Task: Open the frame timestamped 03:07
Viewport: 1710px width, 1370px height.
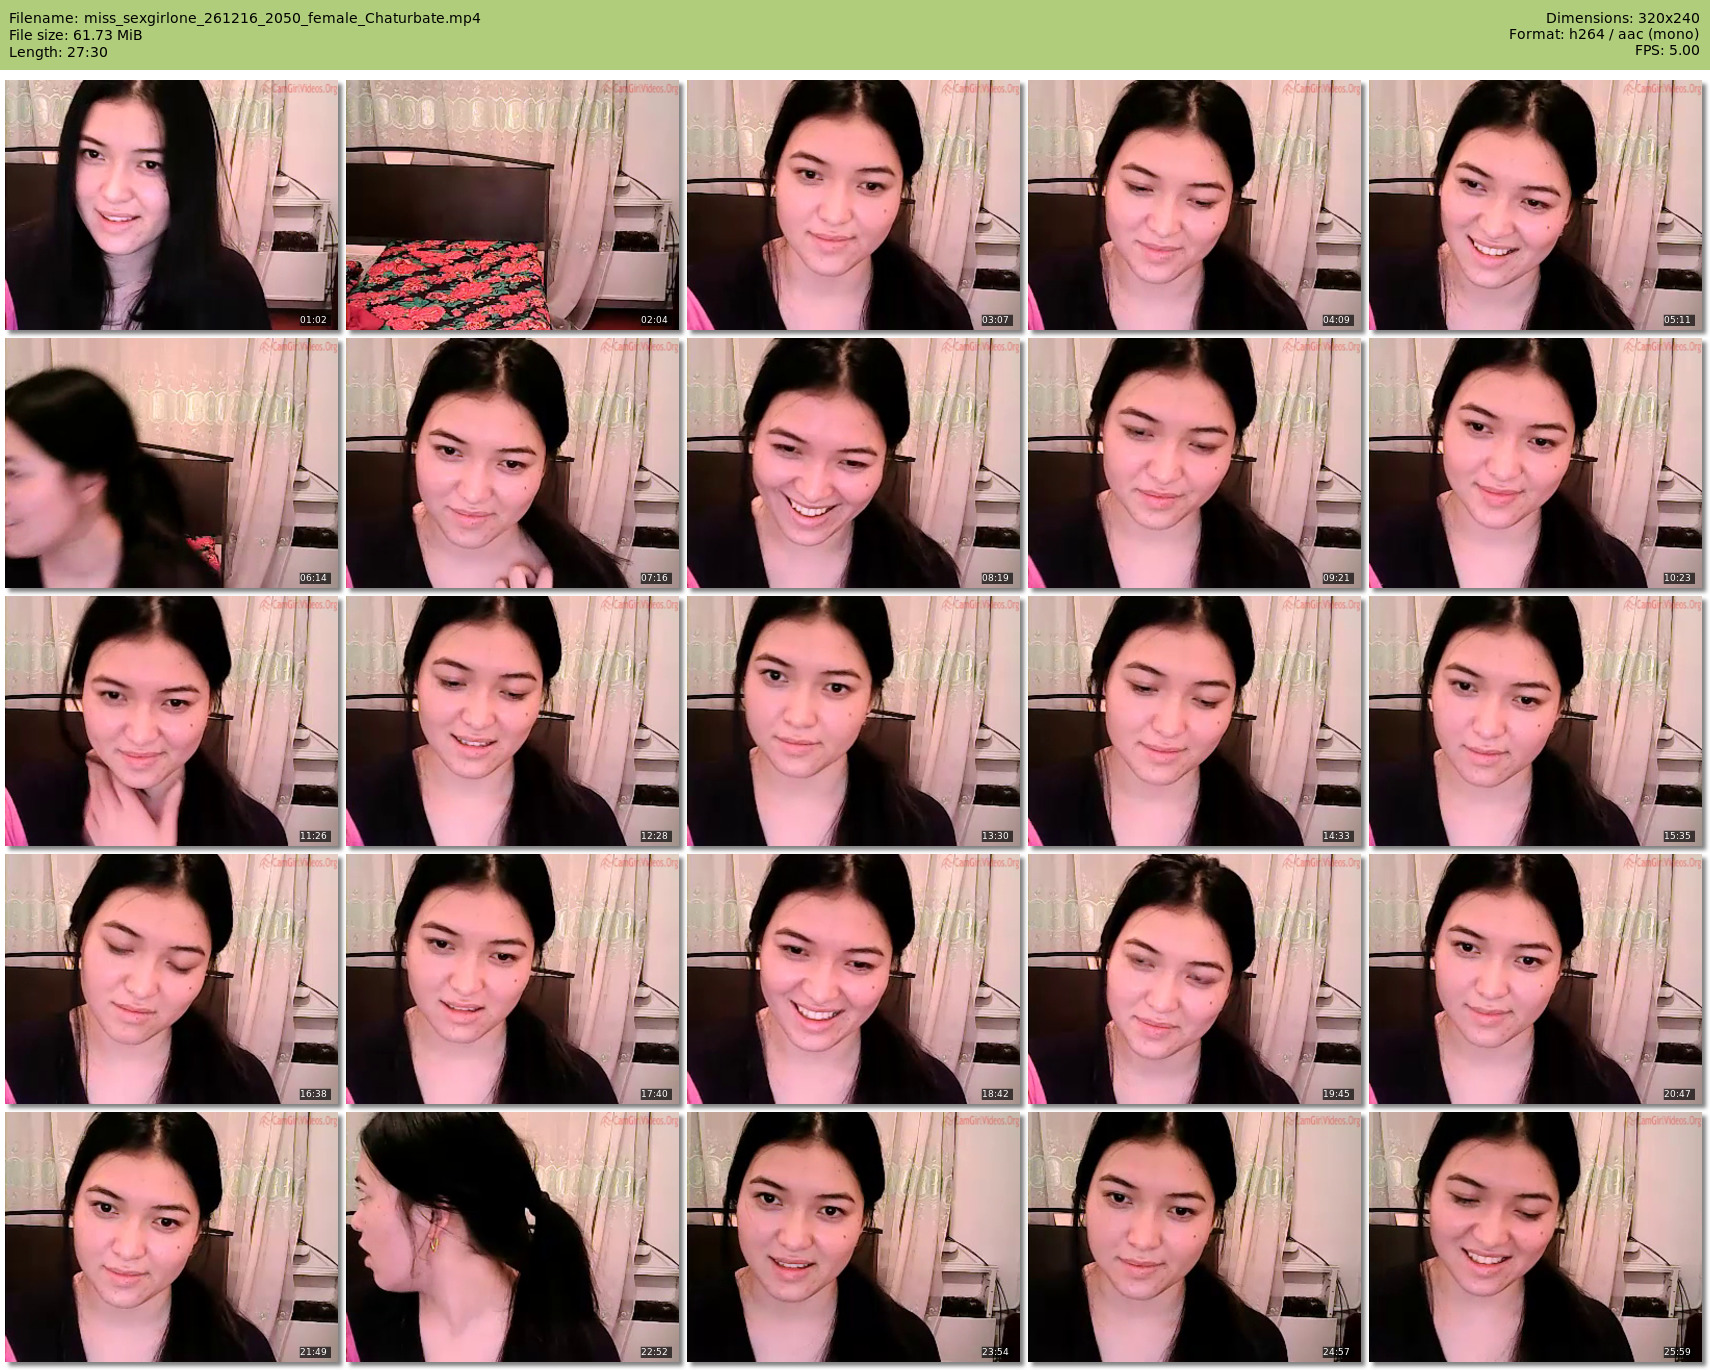Action: coord(854,205)
